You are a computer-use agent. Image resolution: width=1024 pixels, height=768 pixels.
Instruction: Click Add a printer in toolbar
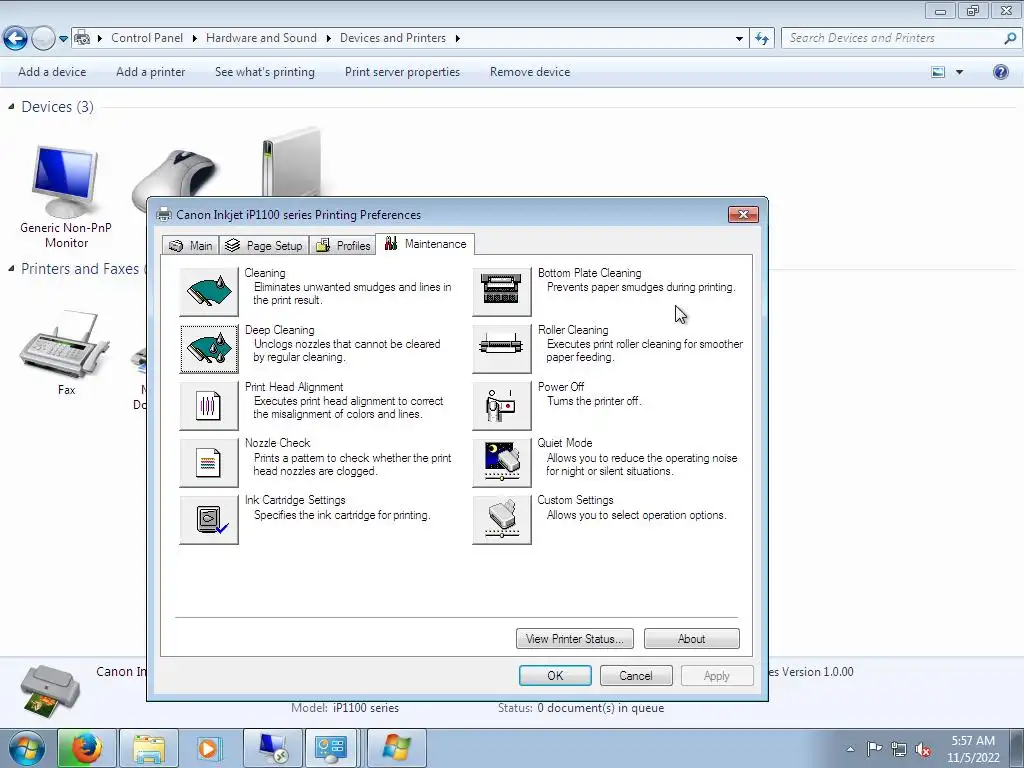click(x=150, y=72)
